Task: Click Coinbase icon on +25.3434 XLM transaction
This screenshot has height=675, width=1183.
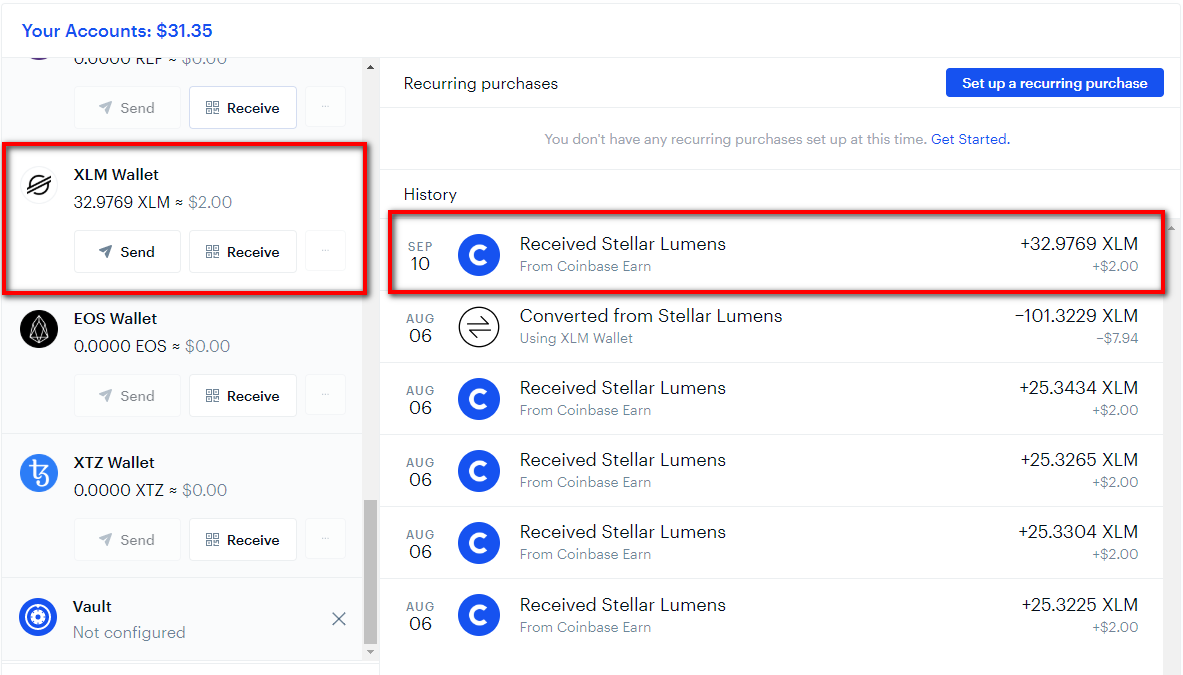Action: pyautogui.click(x=479, y=399)
